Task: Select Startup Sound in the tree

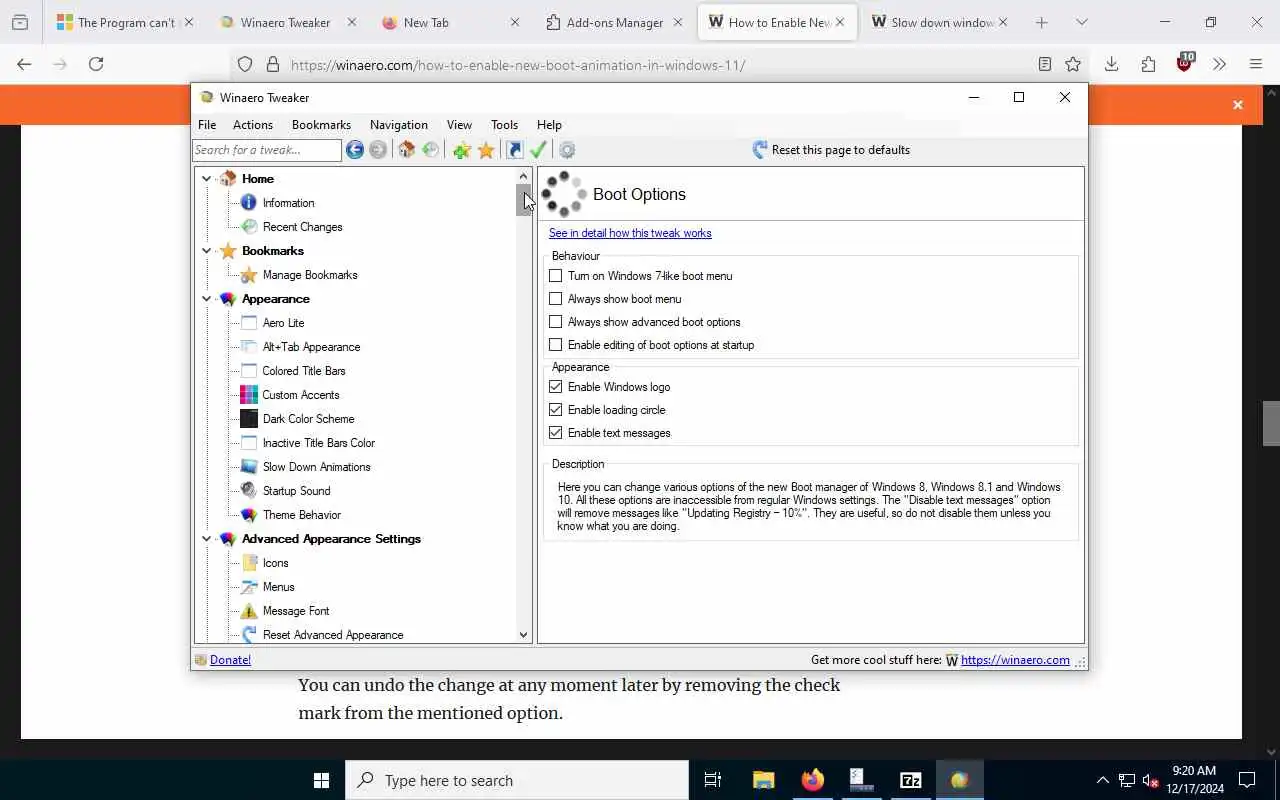Action: pyautogui.click(x=296, y=491)
